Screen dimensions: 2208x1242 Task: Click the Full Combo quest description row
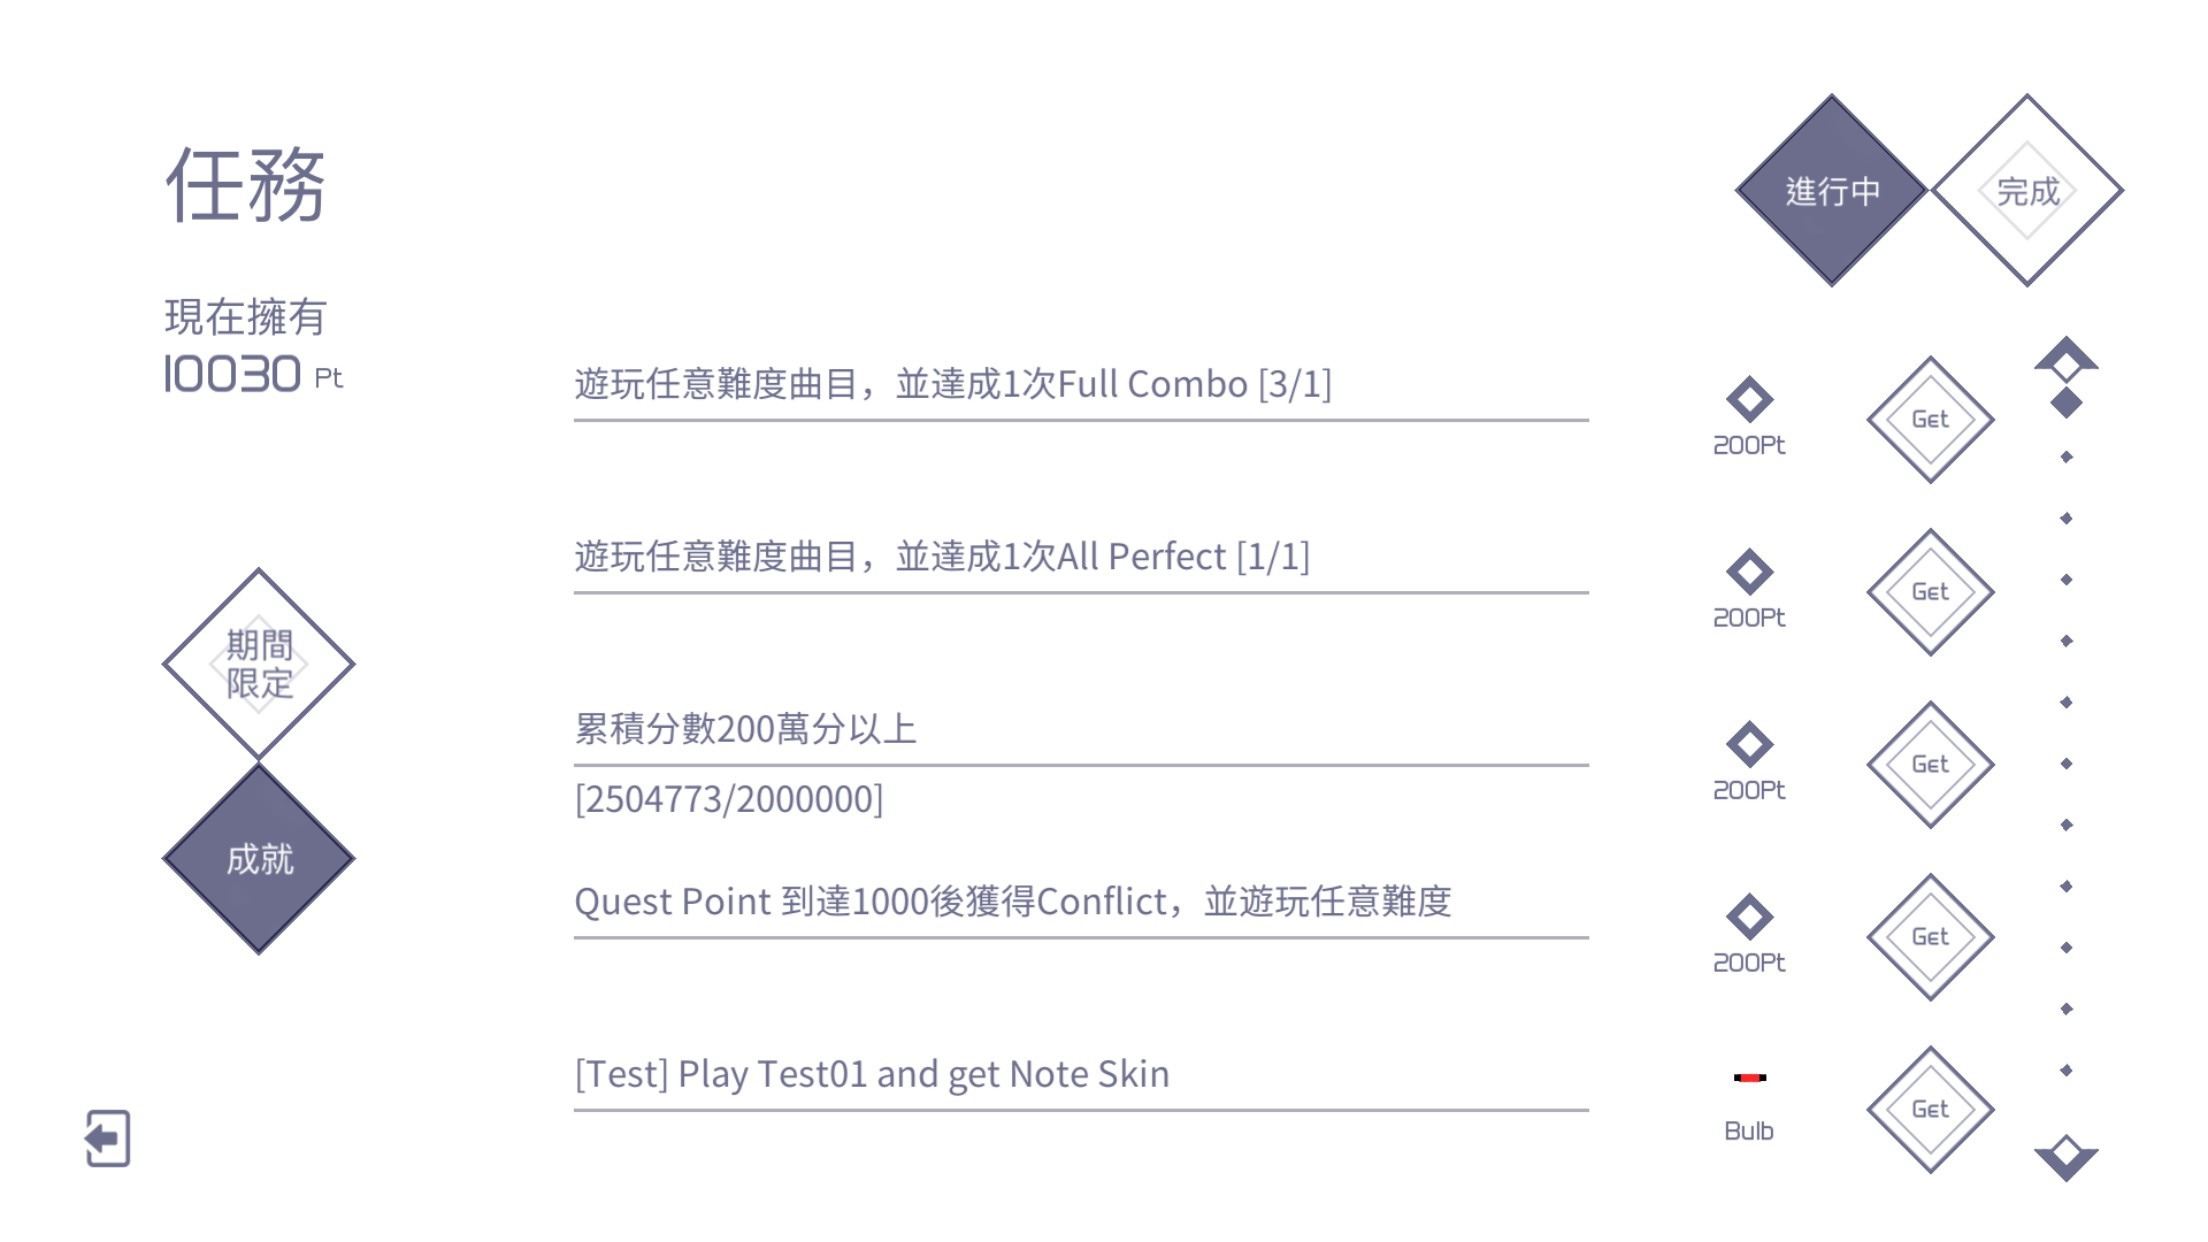952,385
